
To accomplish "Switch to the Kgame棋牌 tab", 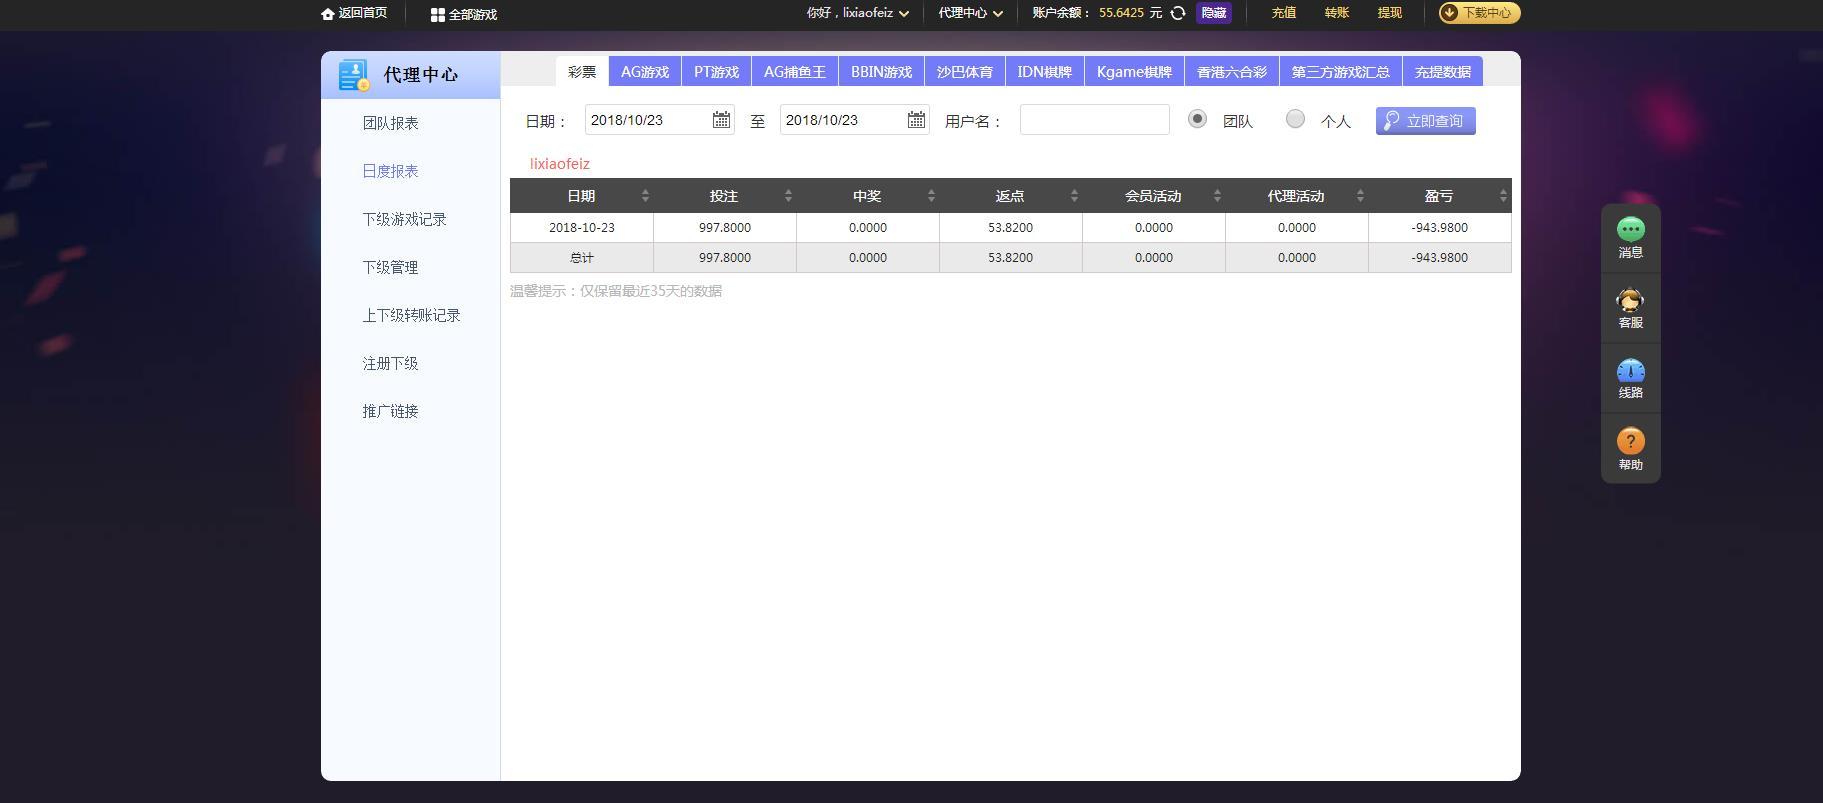I will click(x=1134, y=71).
